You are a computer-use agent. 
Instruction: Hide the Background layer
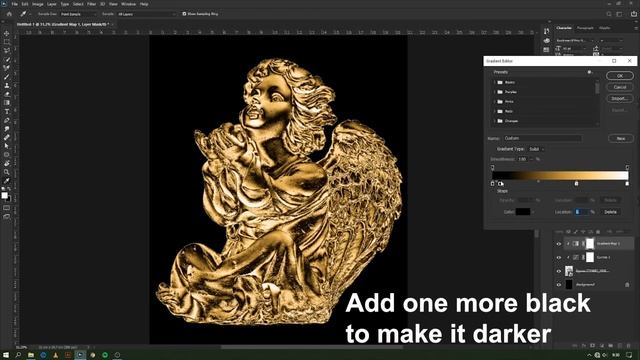(559, 285)
